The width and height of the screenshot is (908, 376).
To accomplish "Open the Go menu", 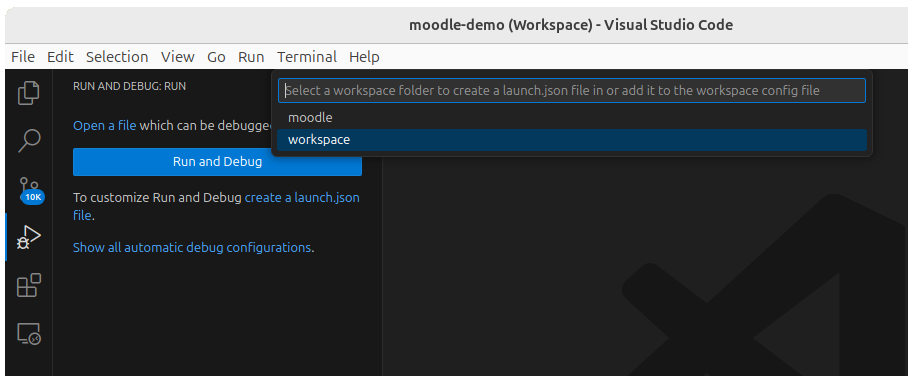I will tap(217, 57).
